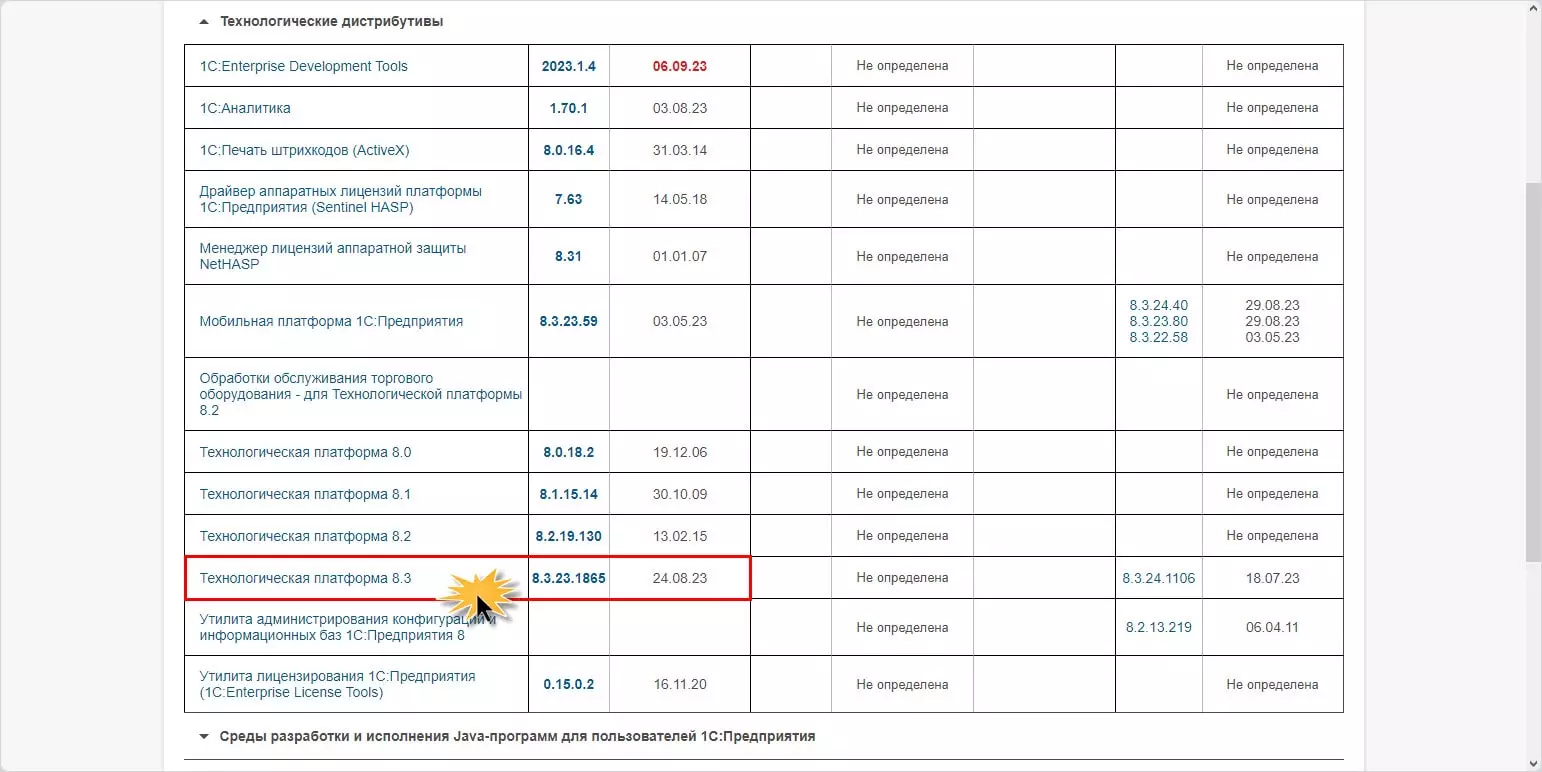Click date 03.05.23 beside version 8.3.22.58
Screen dimensions: 1542x772
1273,337
